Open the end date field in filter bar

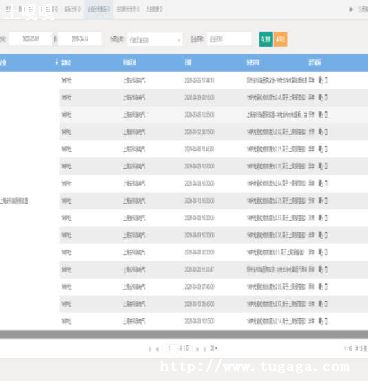[x=80, y=39]
